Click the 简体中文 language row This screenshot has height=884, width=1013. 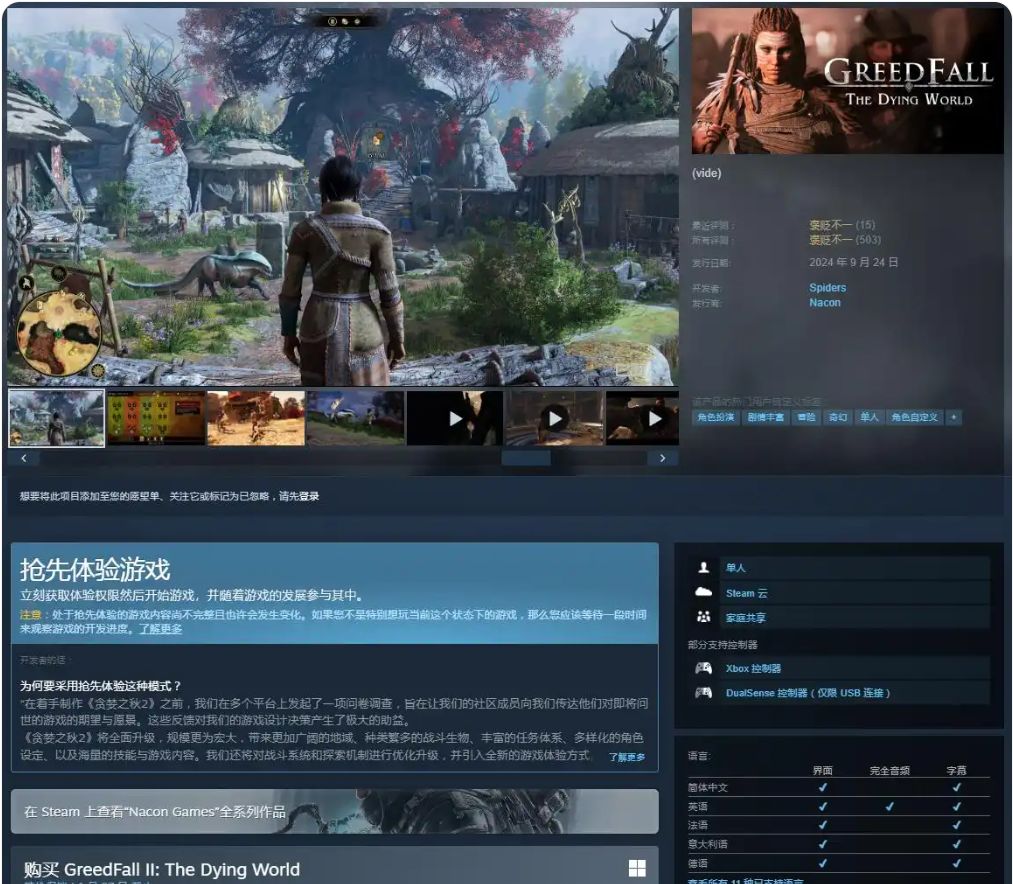click(x=839, y=787)
